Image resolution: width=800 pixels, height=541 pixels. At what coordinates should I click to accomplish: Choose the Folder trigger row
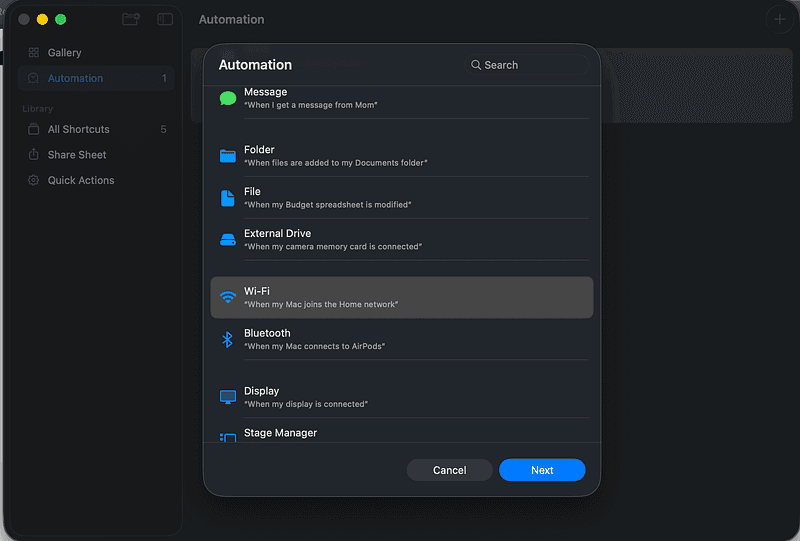[x=402, y=156]
